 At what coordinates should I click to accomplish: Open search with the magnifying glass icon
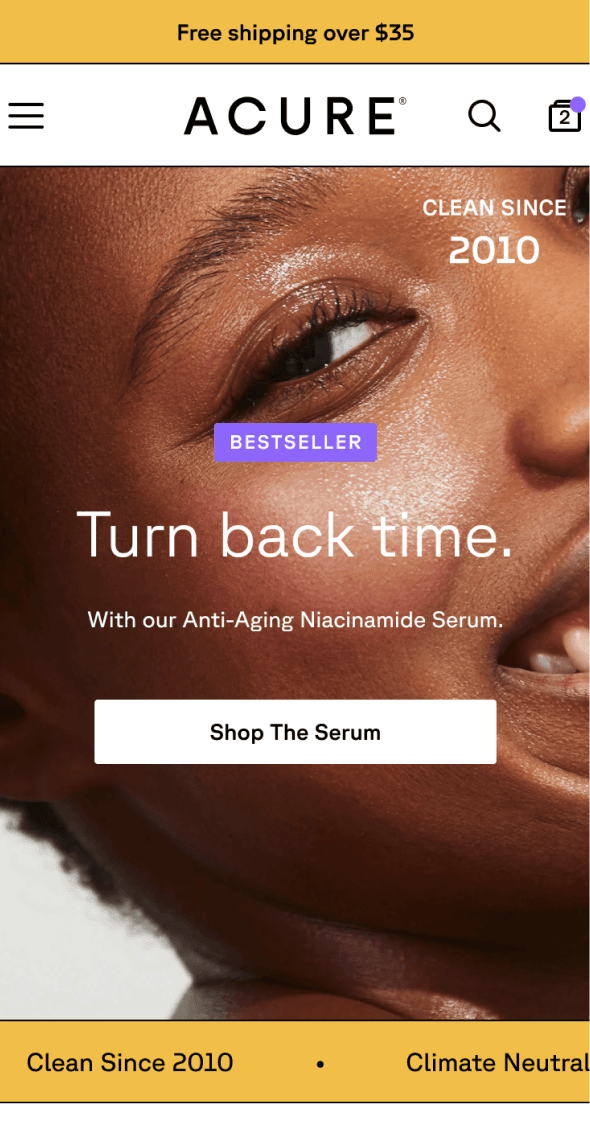point(484,116)
